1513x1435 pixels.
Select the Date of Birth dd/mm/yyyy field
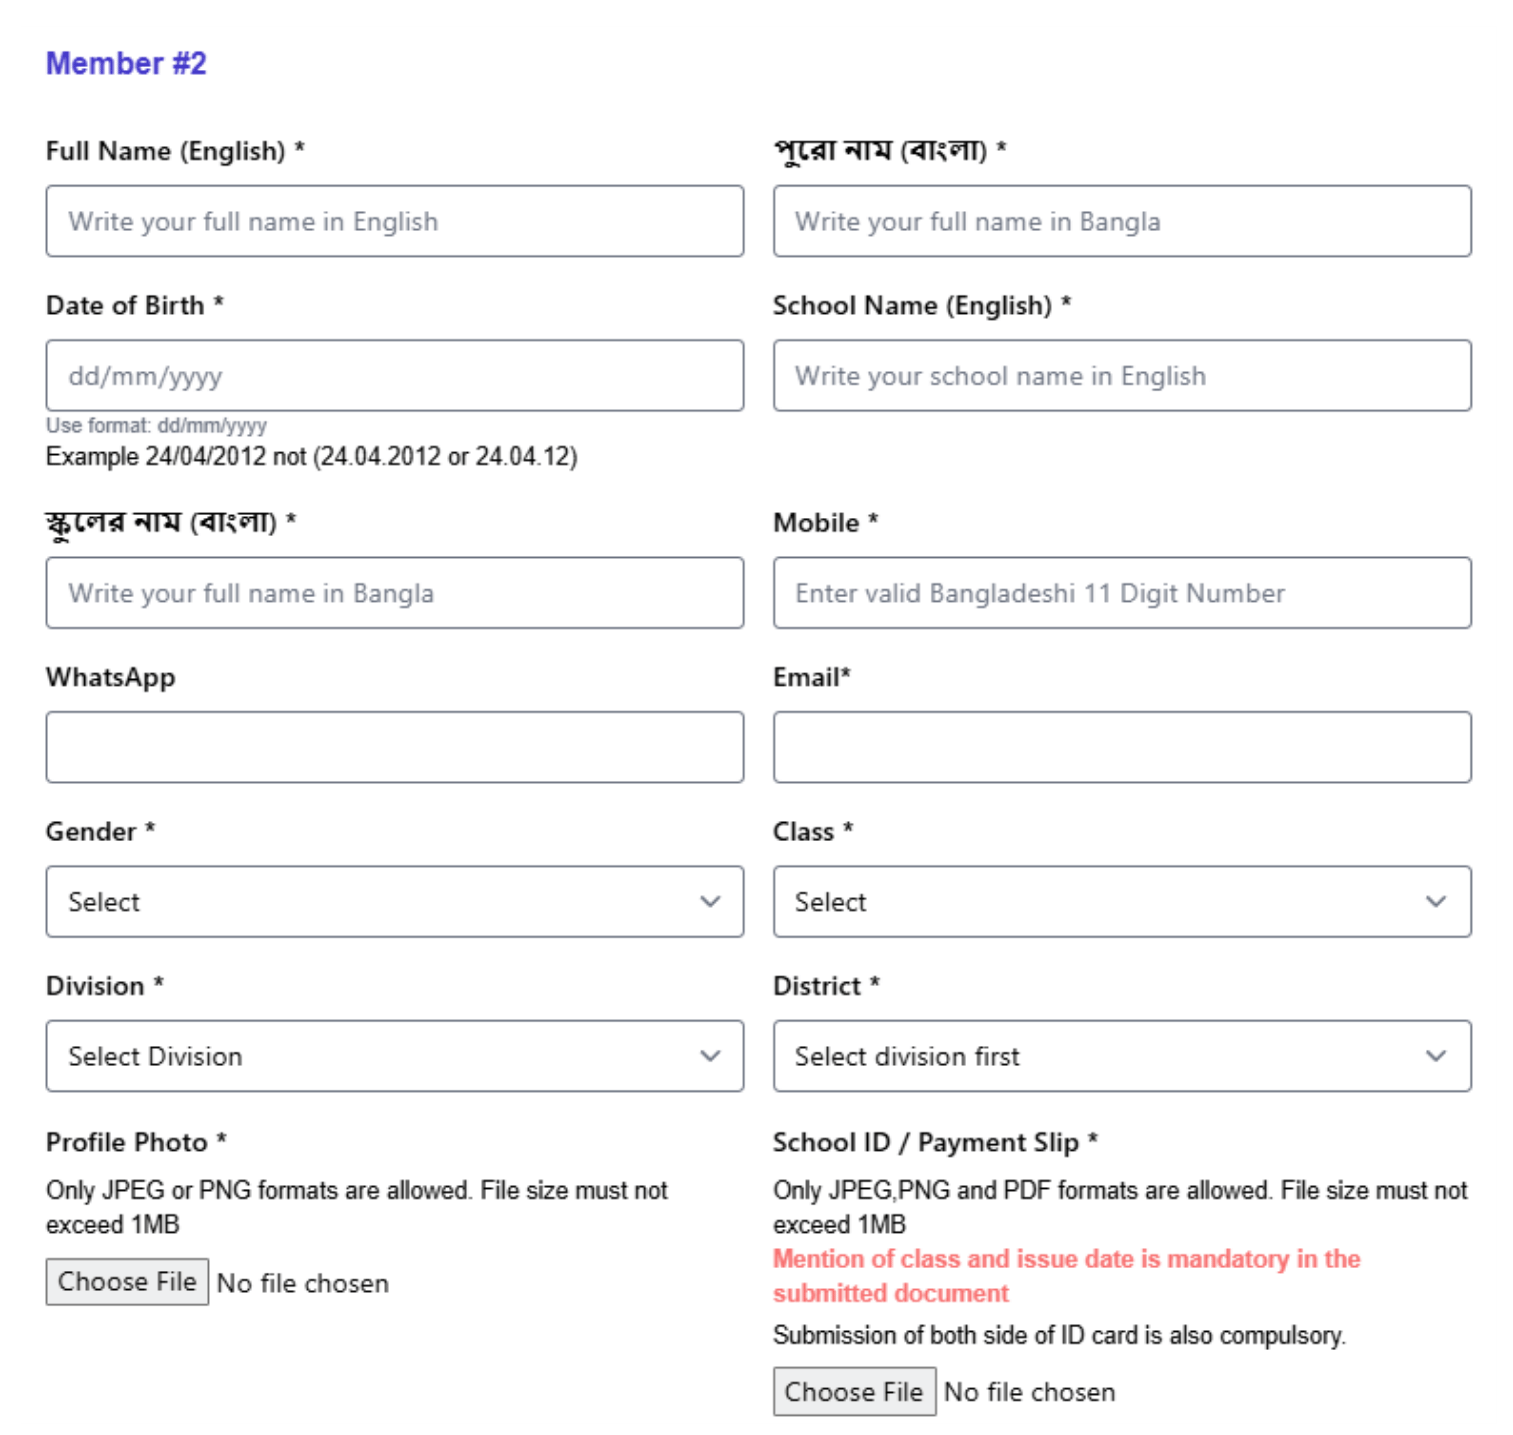(x=395, y=375)
